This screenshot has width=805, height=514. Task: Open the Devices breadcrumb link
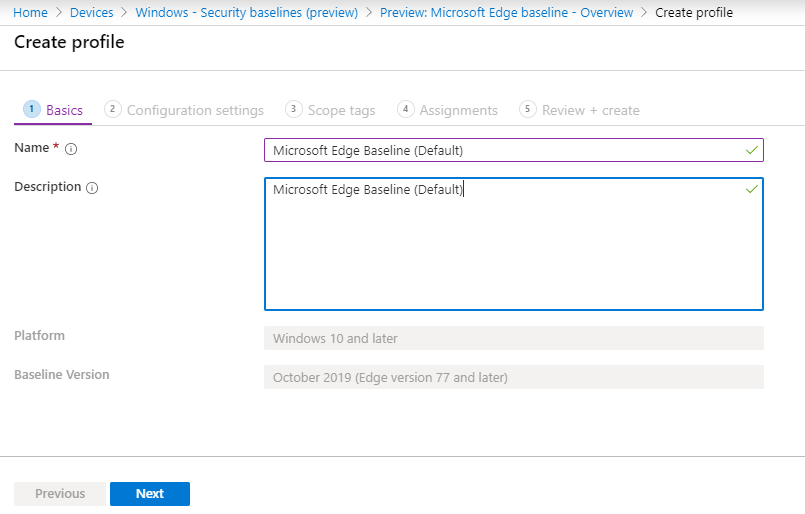click(x=91, y=12)
